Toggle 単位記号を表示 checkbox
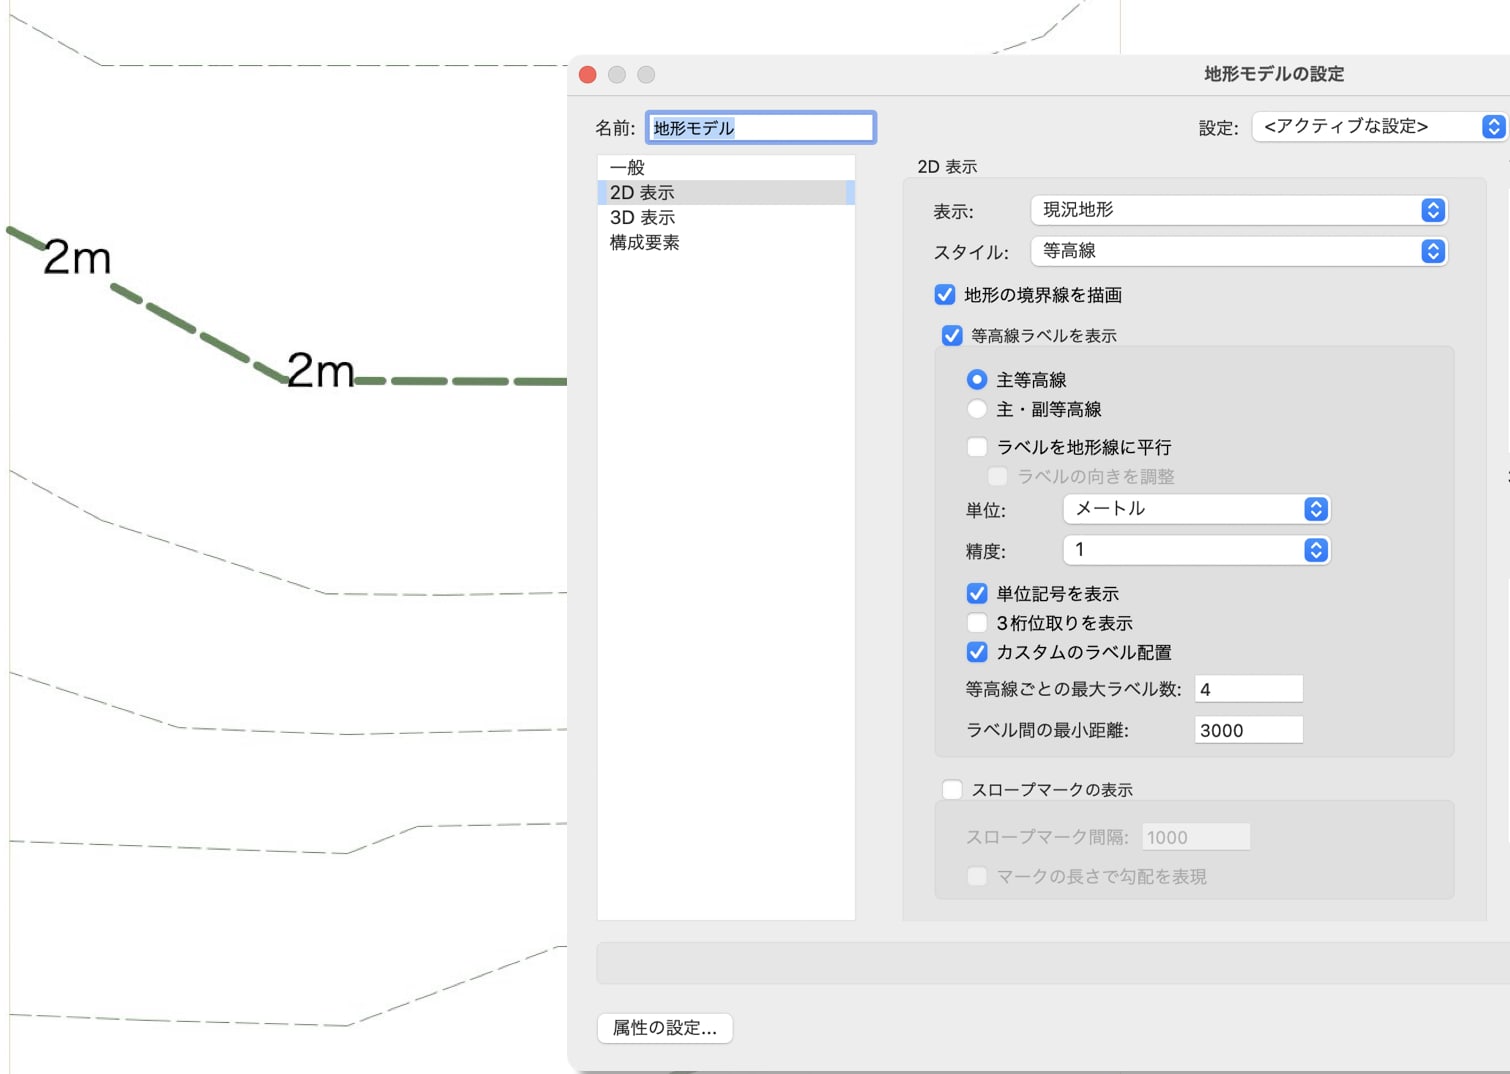This screenshot has width=1510, height=1074. [977, 593]
